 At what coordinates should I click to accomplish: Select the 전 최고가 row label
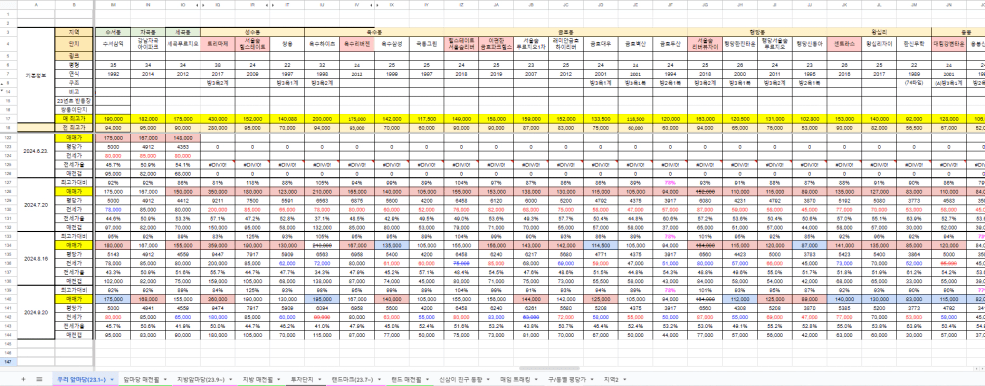tap(74, 128)
